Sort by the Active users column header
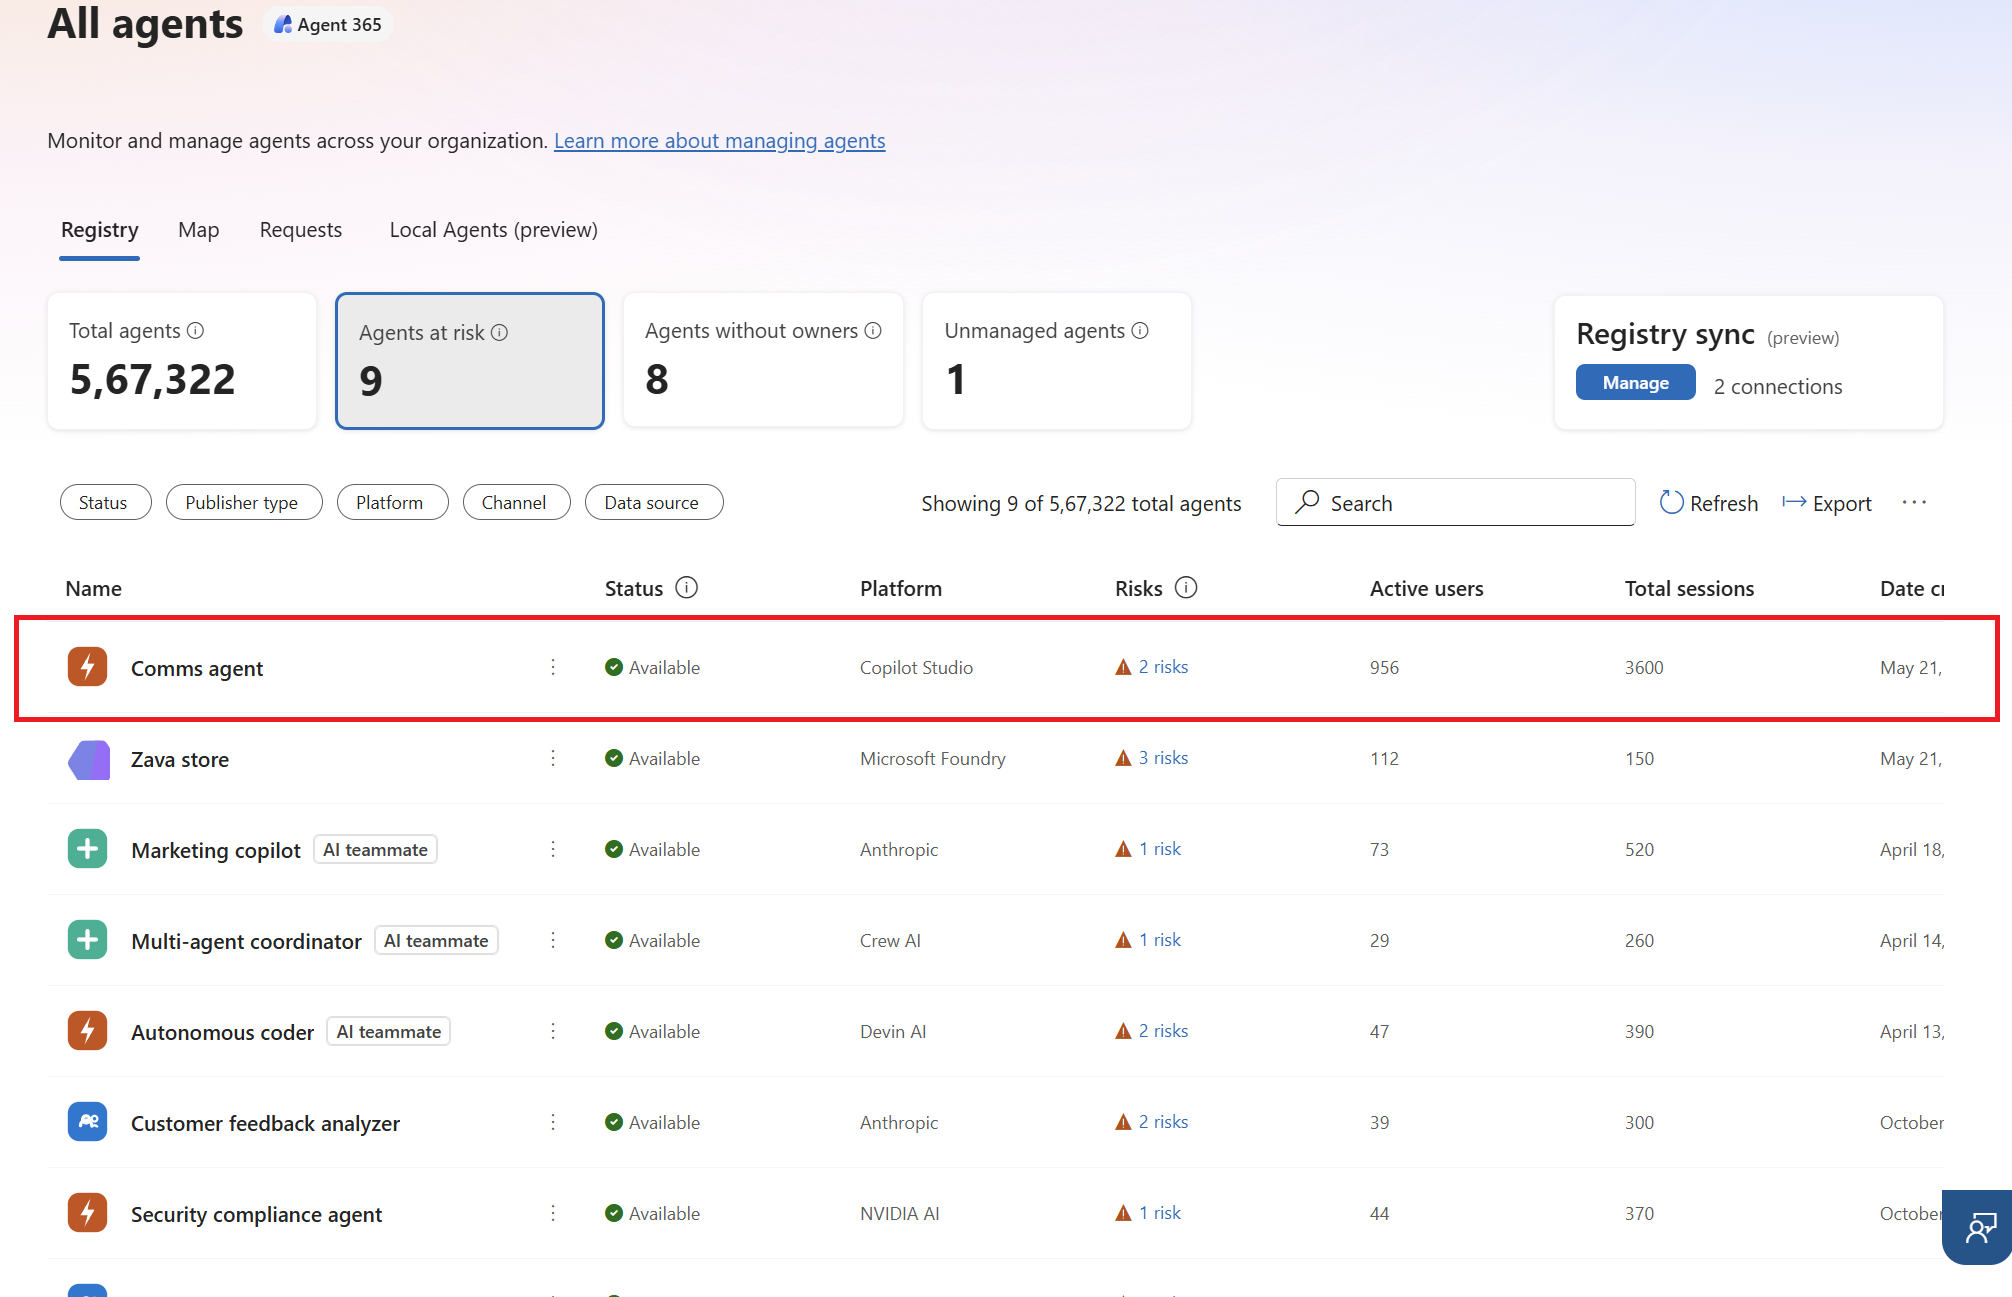 coord(1427,588)
